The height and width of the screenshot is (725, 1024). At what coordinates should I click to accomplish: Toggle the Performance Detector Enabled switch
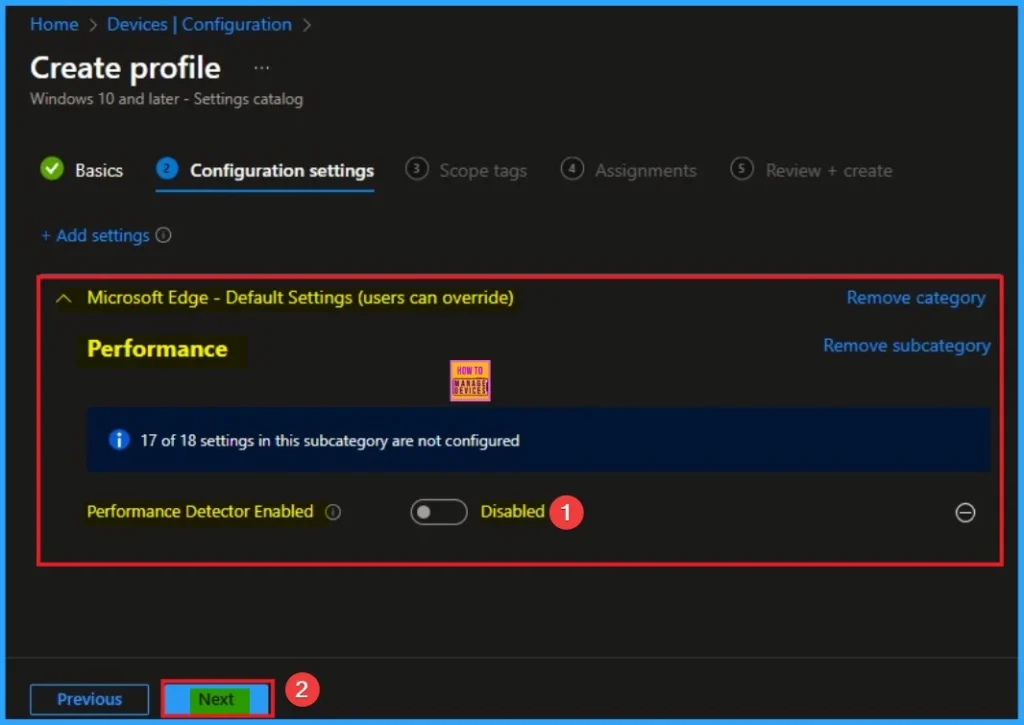439,512
